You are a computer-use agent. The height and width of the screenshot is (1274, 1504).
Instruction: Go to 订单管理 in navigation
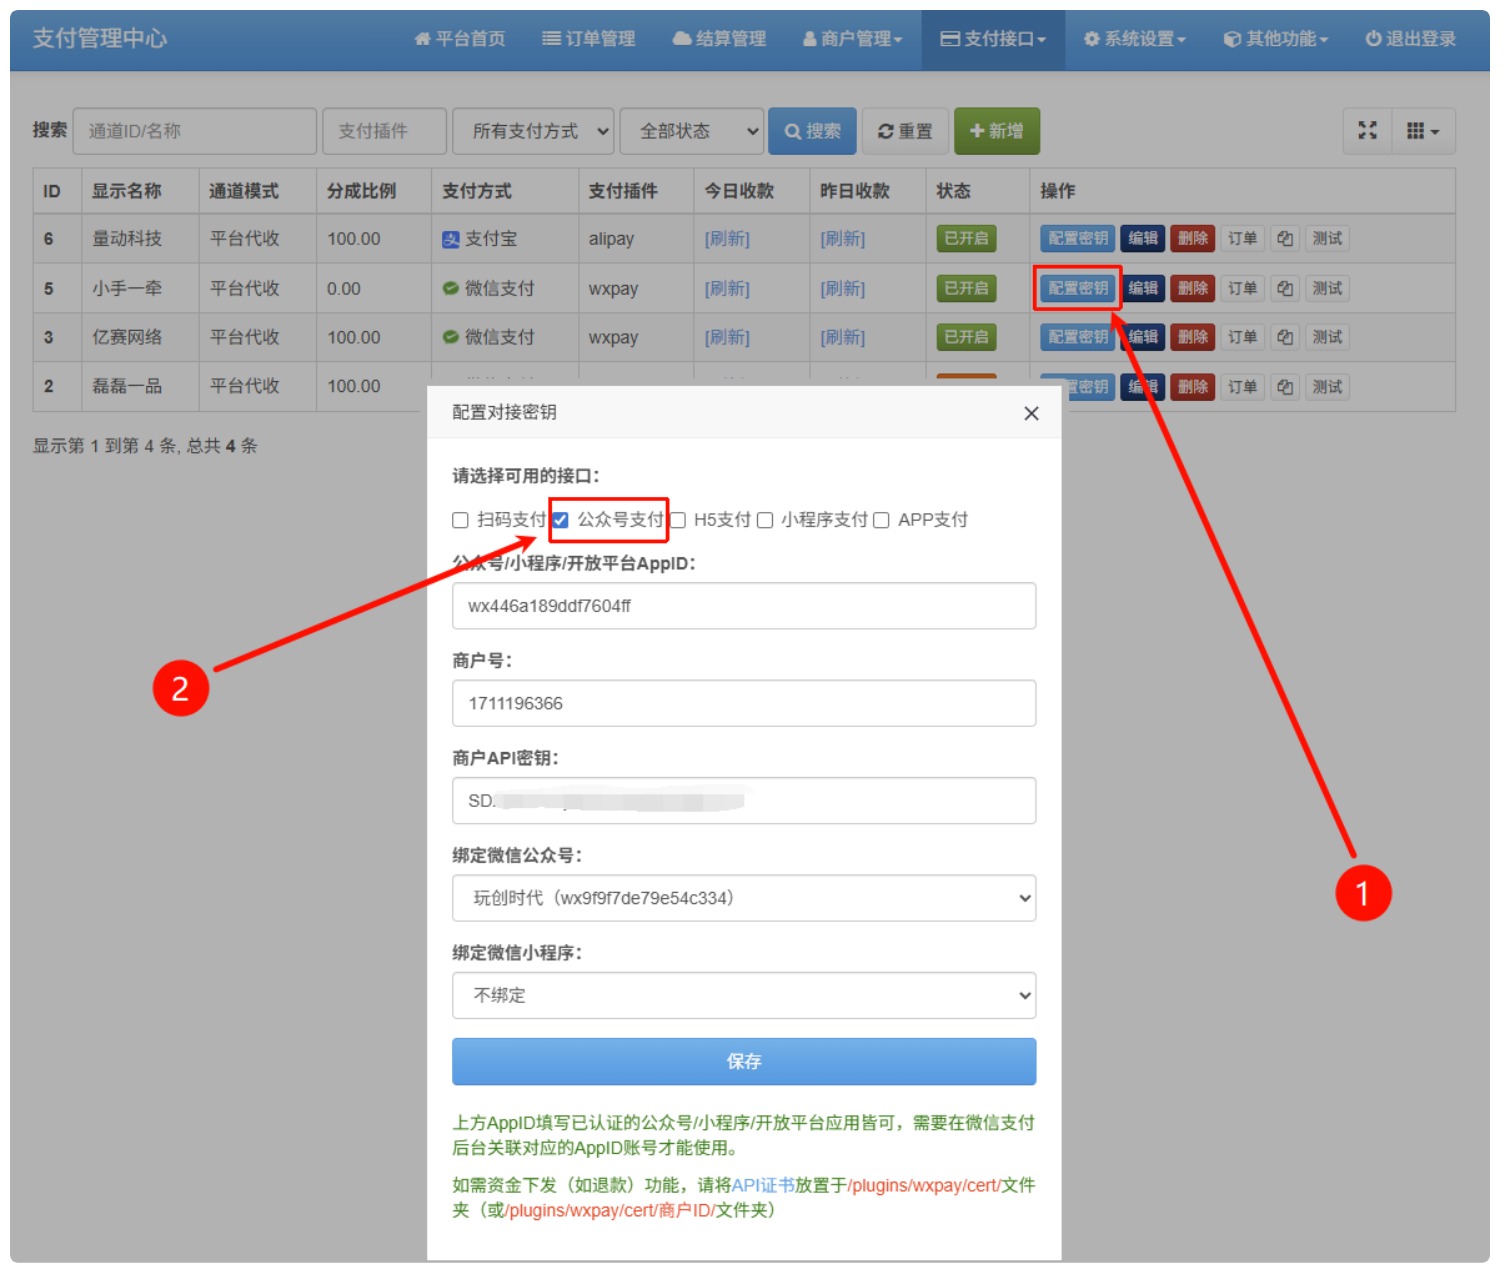click(x=589, y=39)
